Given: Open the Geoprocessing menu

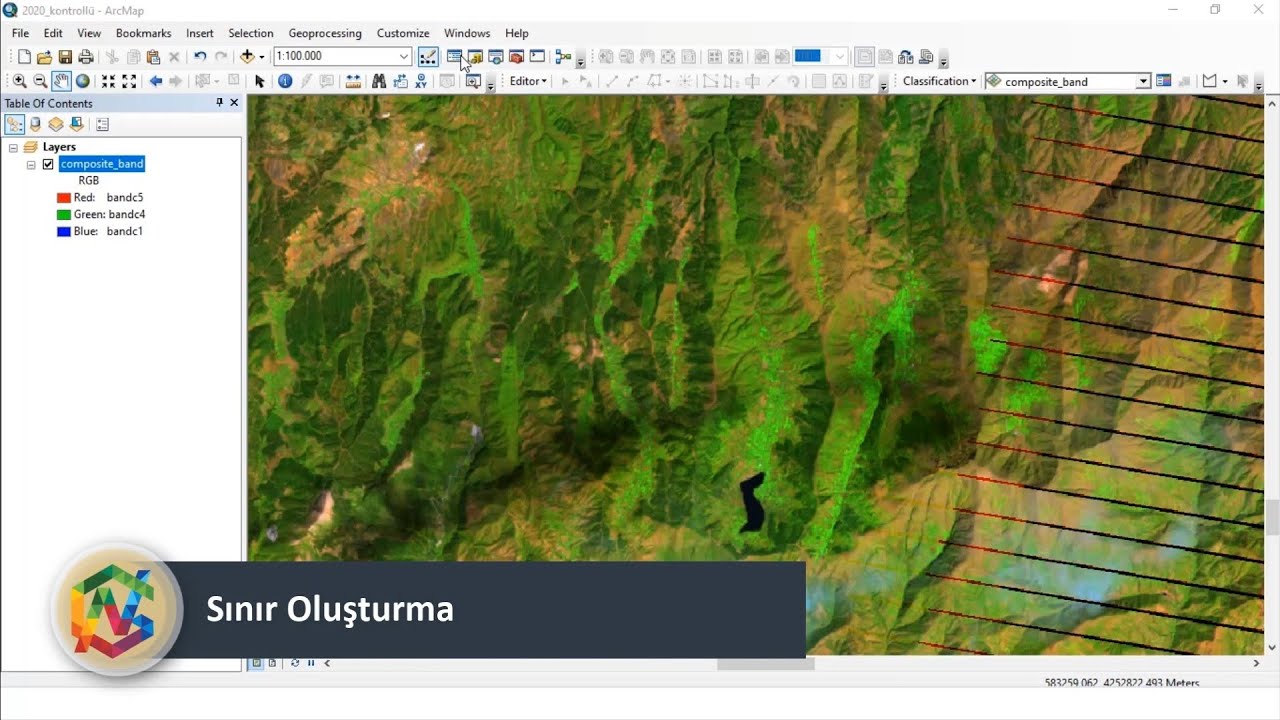Looking at the screenshot, I should (325, 33).
